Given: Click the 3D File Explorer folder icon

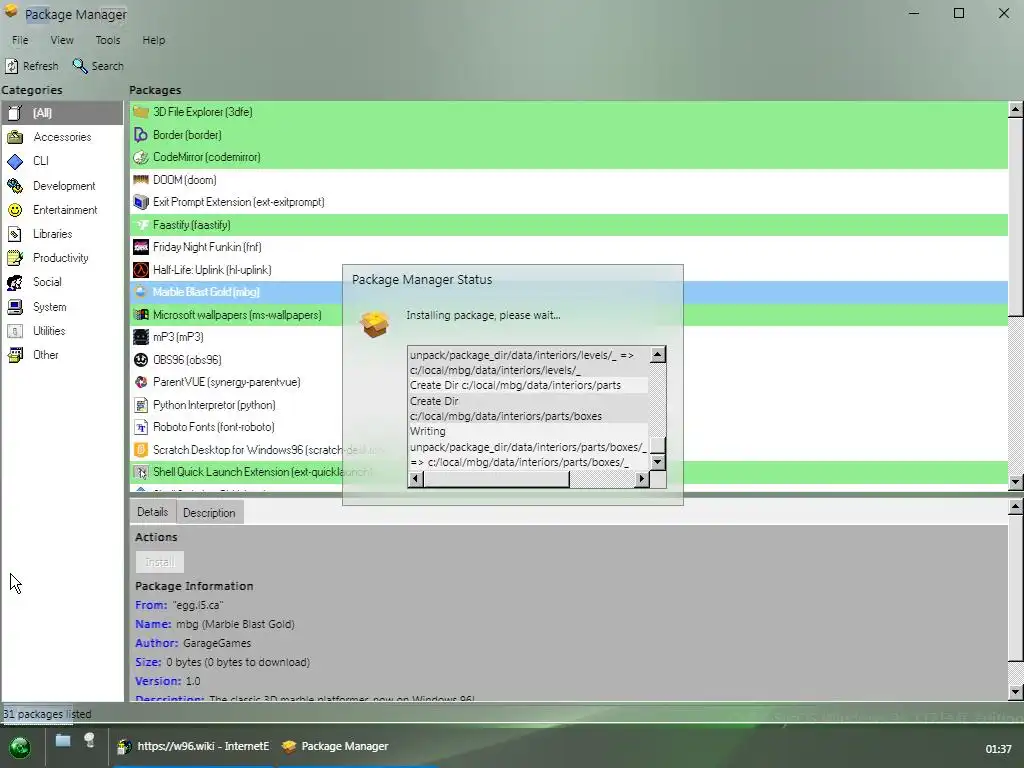Looking at the screenshot, I should pos(141,112).
